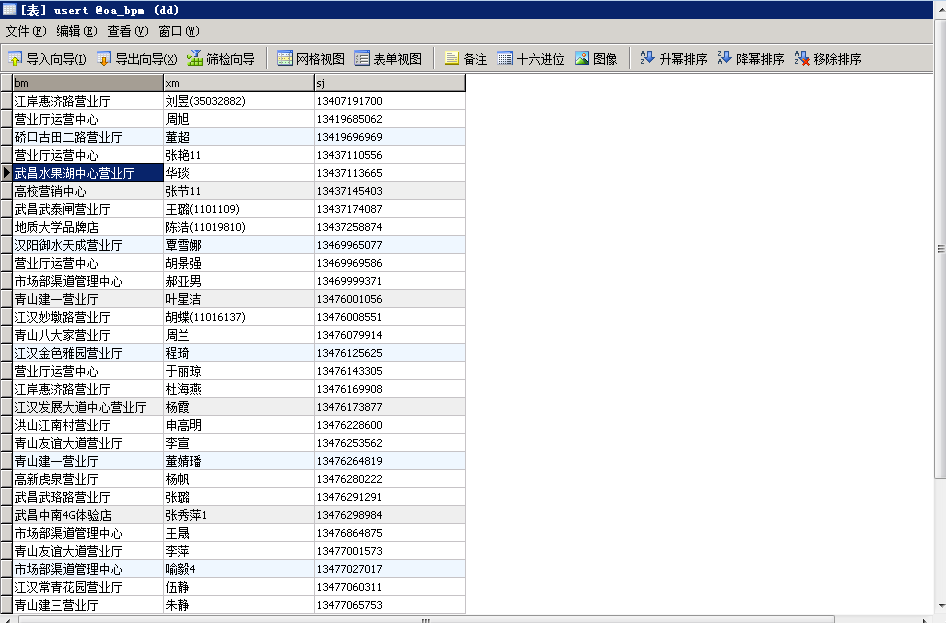Click the vertical scrollbar thumb
Screen dimensions: 946x623
coord(940,248)
